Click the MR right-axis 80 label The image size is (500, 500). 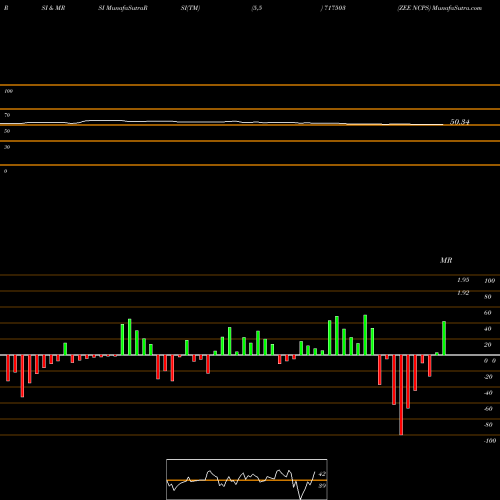[x=488, y=297]
